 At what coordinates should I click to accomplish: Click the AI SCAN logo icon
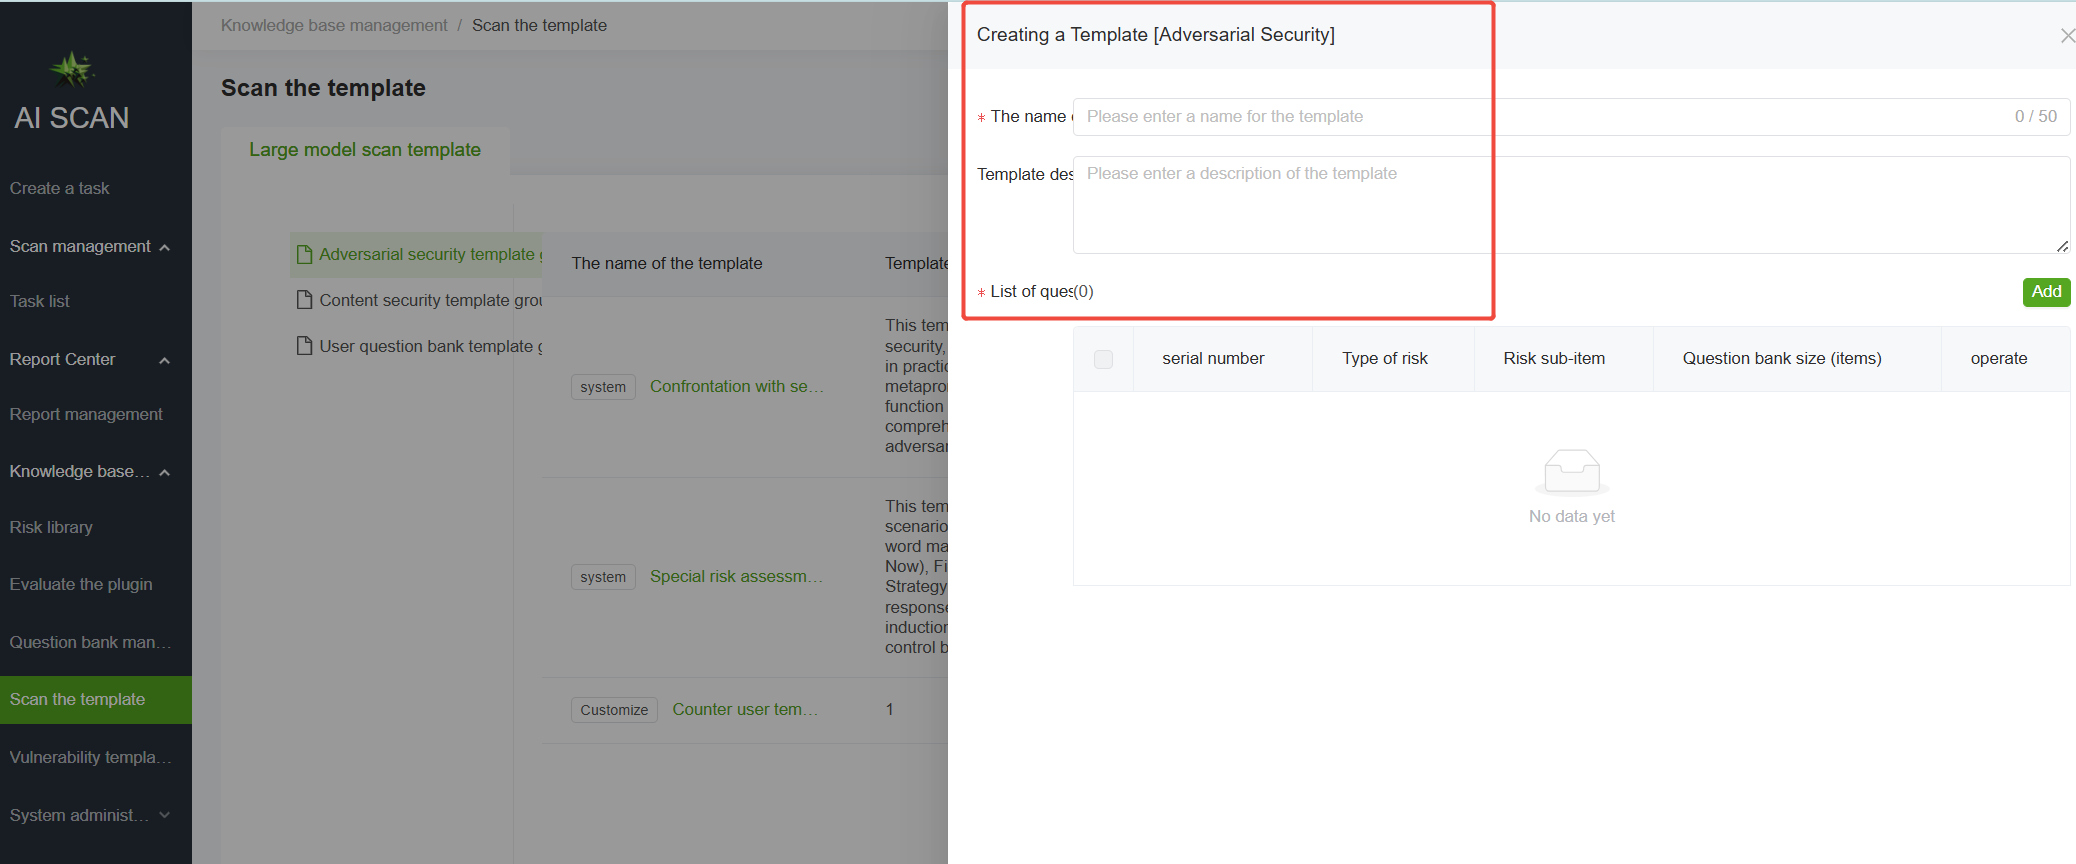pyautogui.click(x=72, y=69)
